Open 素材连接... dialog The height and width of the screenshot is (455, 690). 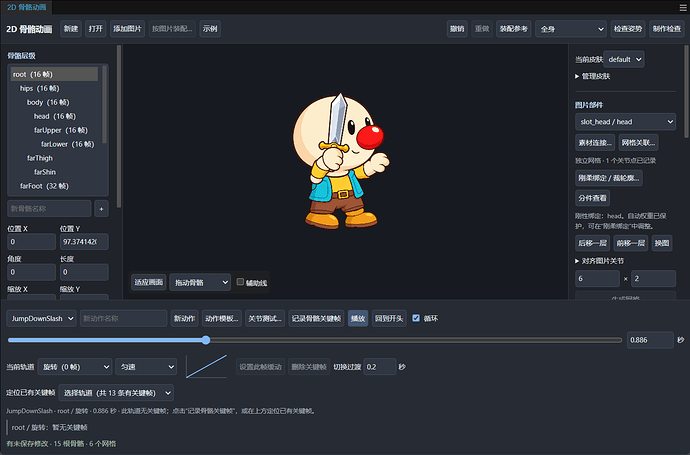(595, 143)
